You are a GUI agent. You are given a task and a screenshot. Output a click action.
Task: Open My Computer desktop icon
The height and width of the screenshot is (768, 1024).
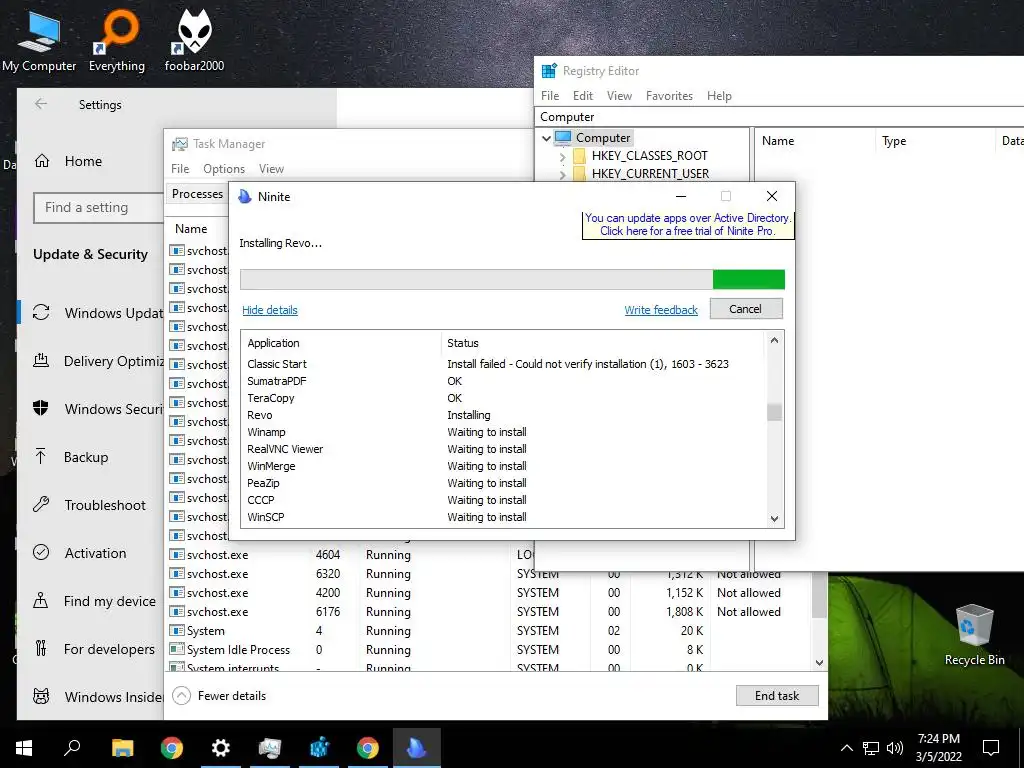click(39, 40)
